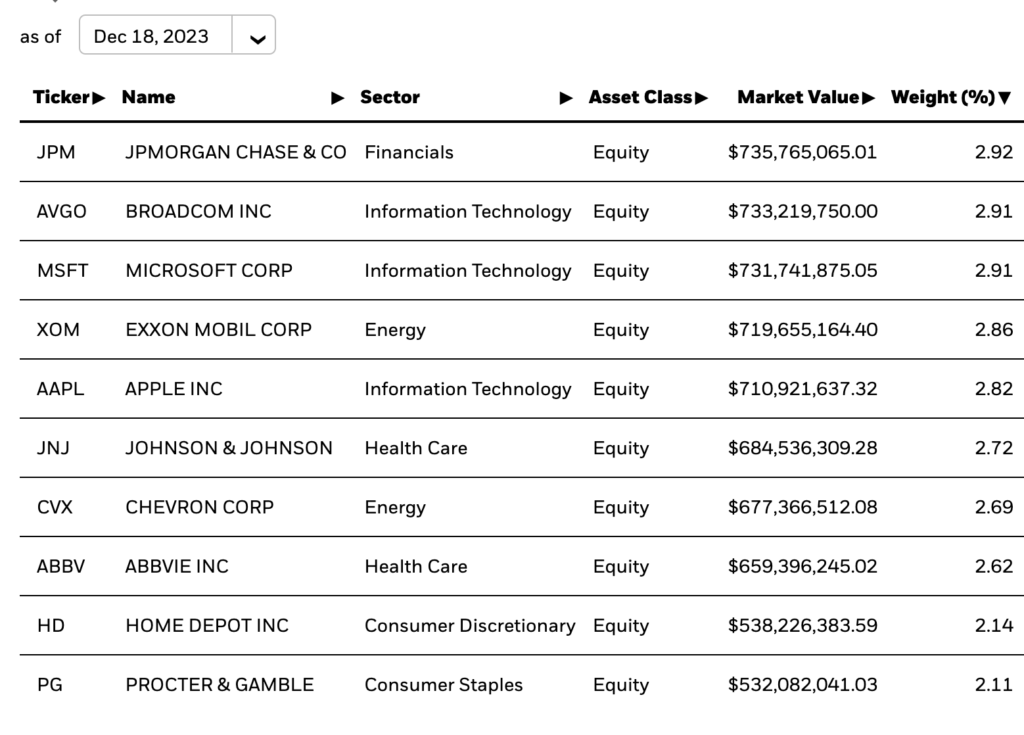Click HOME DEPOT INC holding name
The height and width of the screenshot is (735, 1024).
[x=207, y=626]
